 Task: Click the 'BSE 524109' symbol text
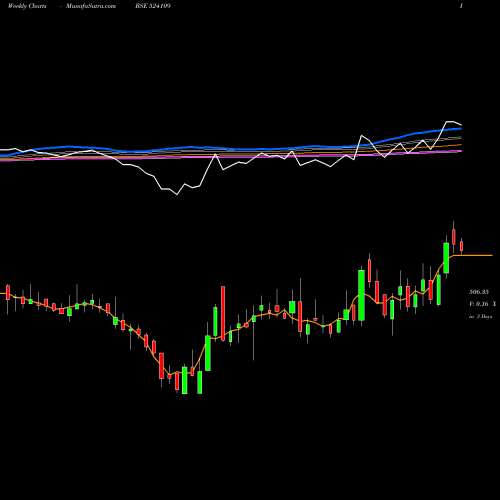[153, 6]
